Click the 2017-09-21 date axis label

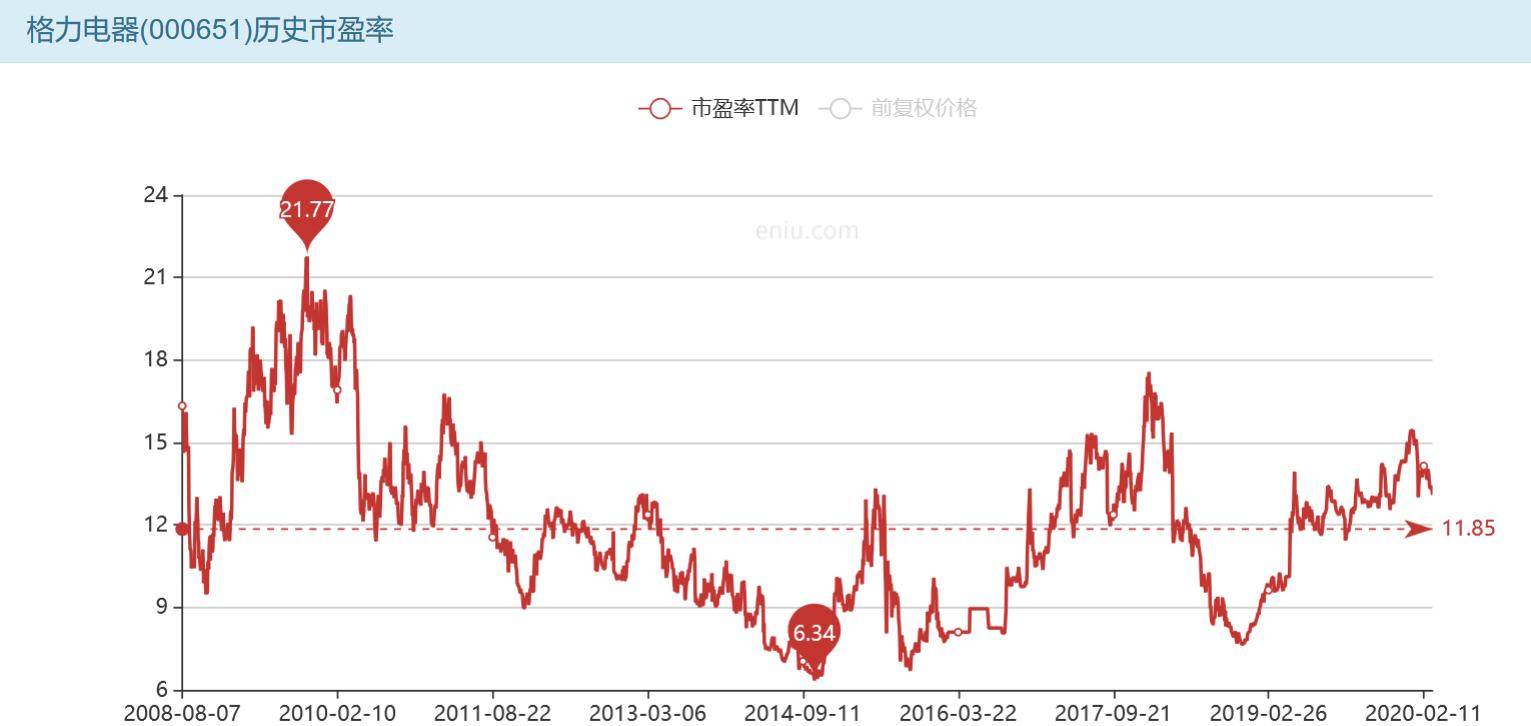pos(1113,713)
